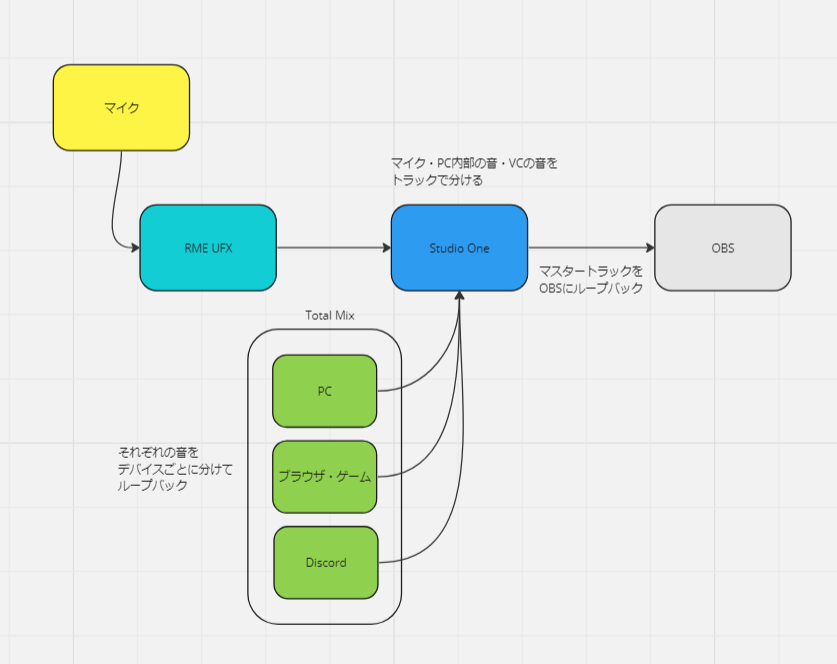Click the note マイク・PC内部の音・VCの音をトラックで分ける
The width and height of the screenshot is (837, 664).
pos(474,171)
